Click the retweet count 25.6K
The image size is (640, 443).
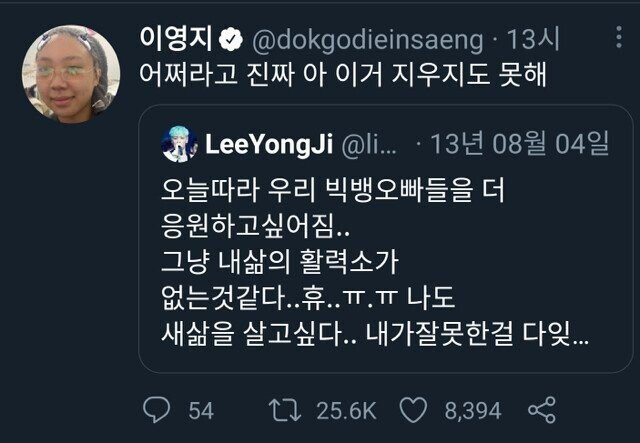click(348, 410)
